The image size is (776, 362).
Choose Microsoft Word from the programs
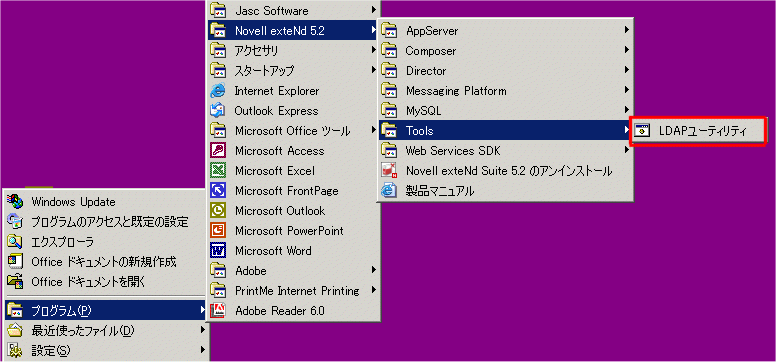point(293,251)
